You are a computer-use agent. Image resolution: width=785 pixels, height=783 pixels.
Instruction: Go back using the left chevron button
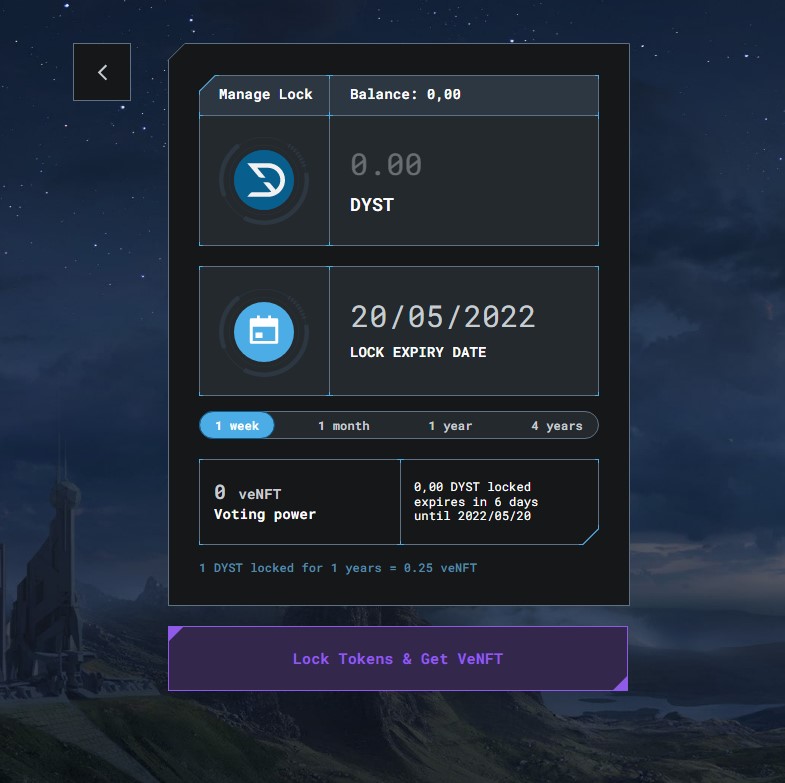point(102,72)
